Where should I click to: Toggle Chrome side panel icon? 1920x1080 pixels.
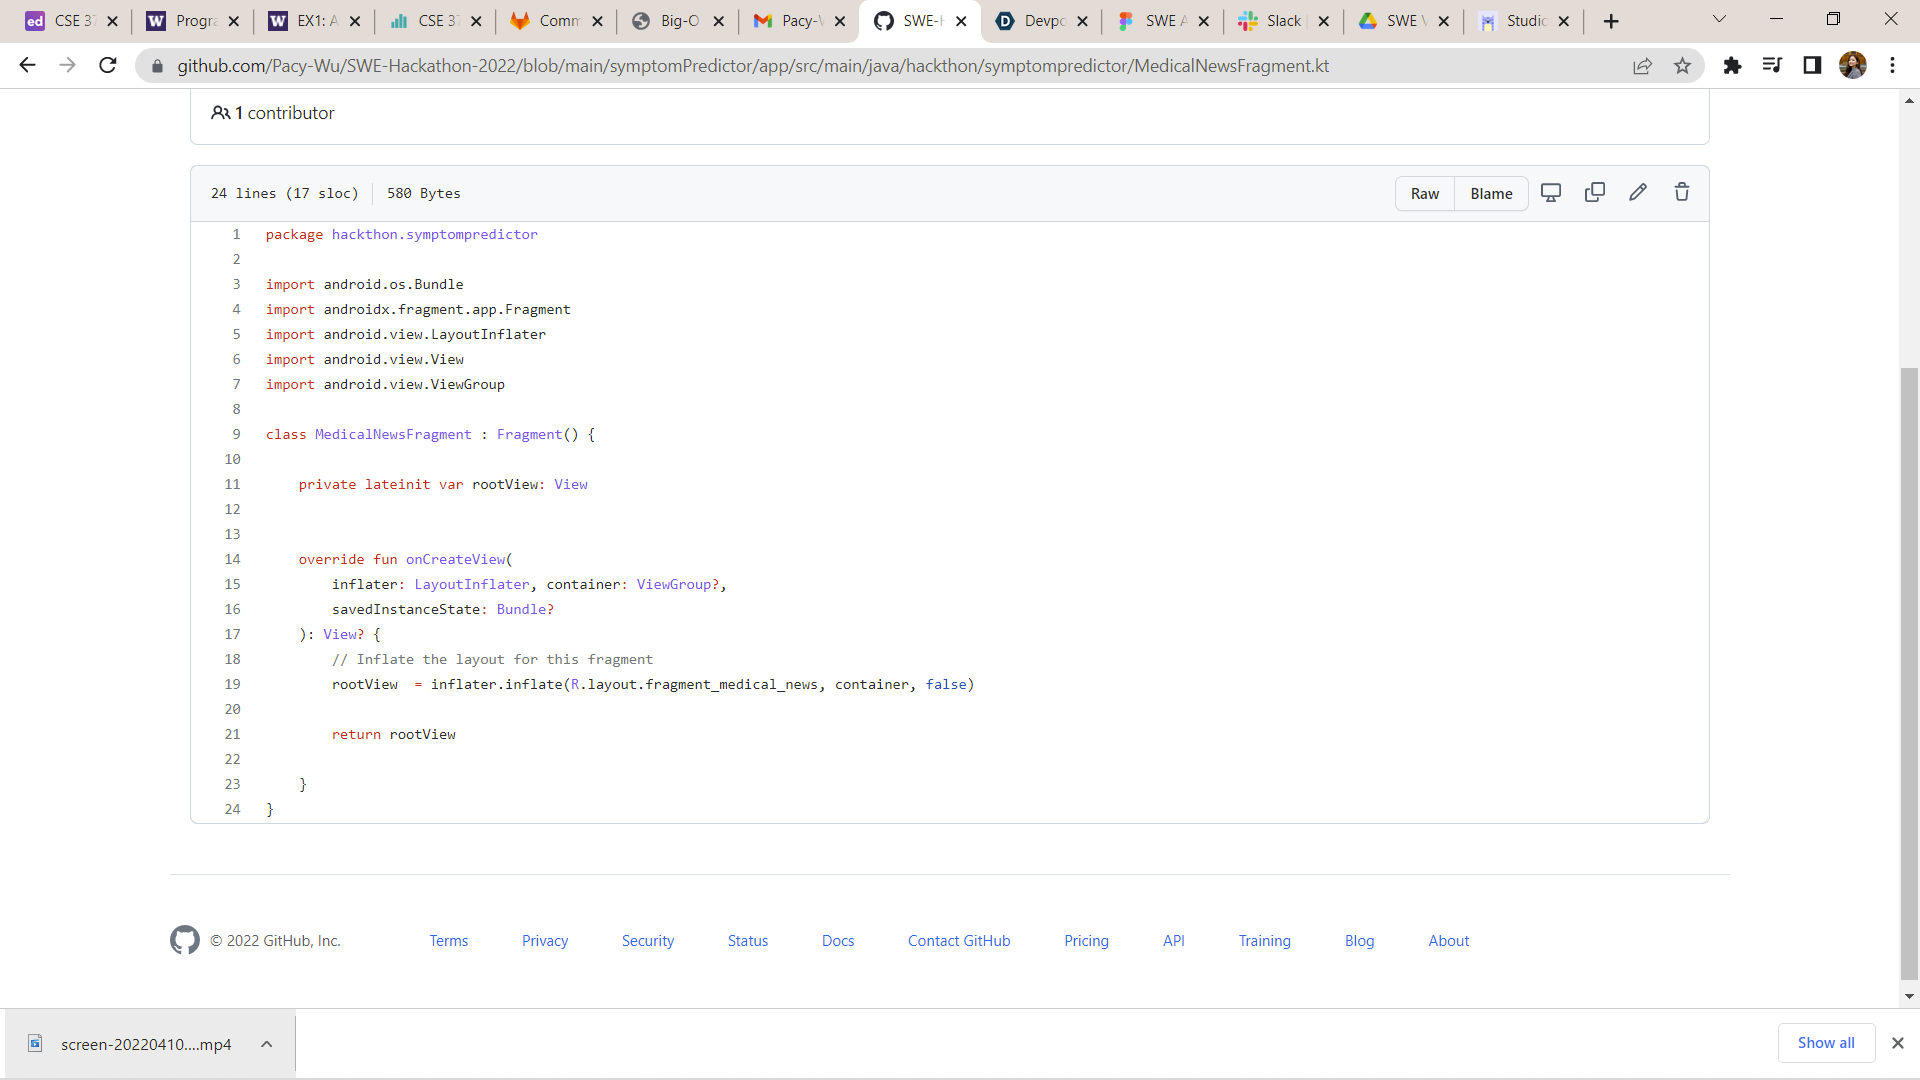click(x=1812, y=66)
